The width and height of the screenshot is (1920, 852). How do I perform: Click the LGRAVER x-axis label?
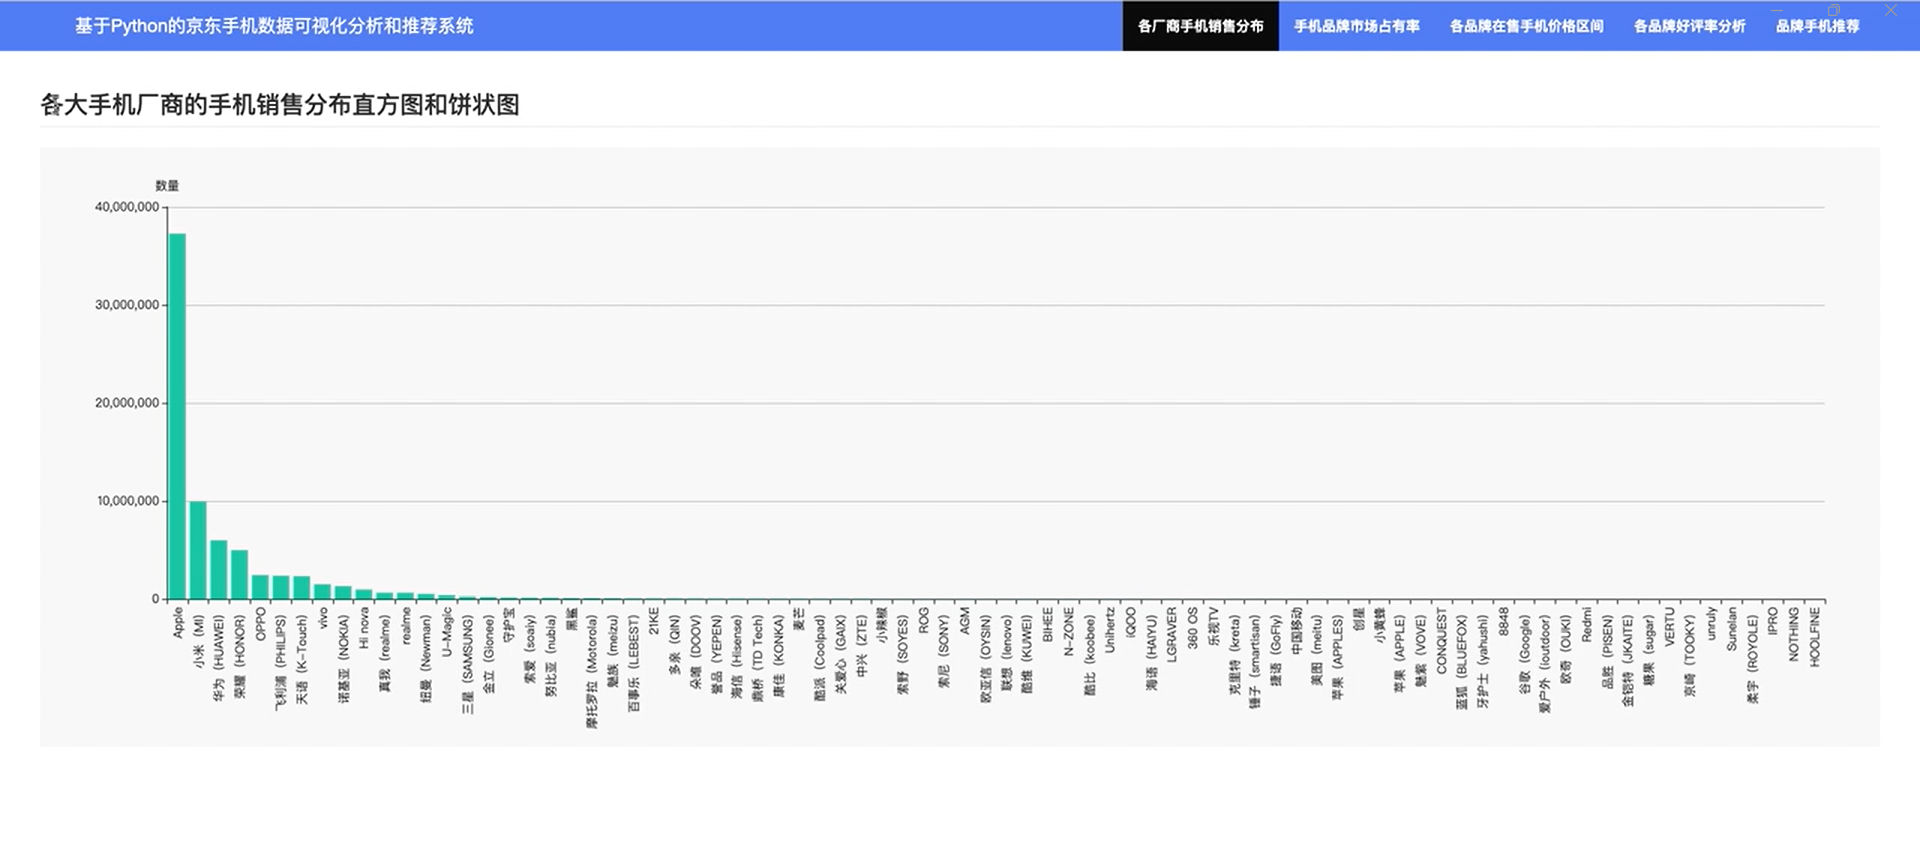pyautogui.click(x=1171, y=634)
